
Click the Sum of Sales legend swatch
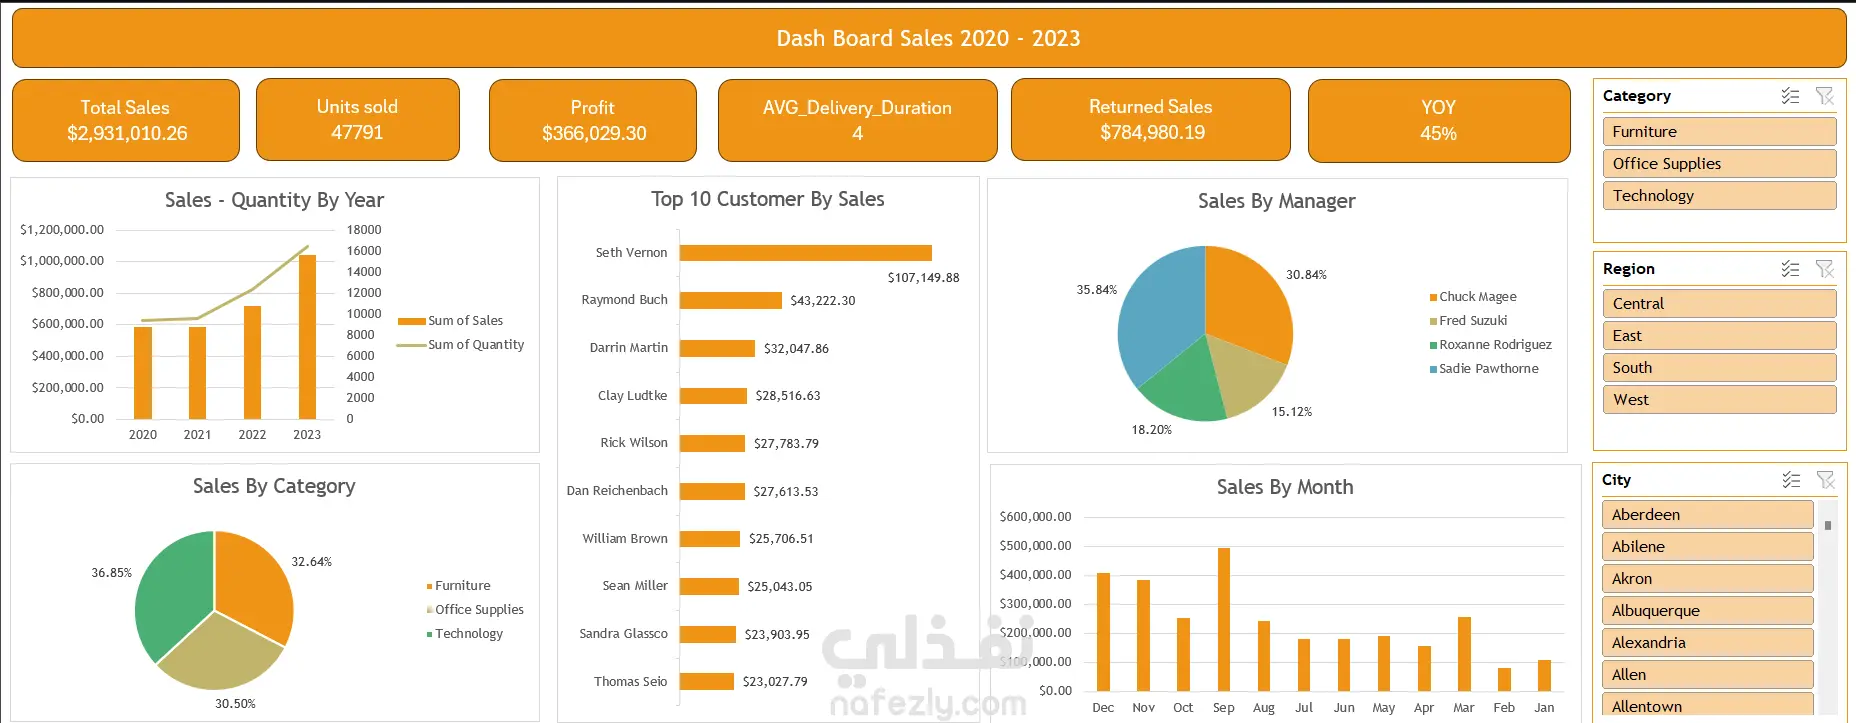click(x=412, y=321)
